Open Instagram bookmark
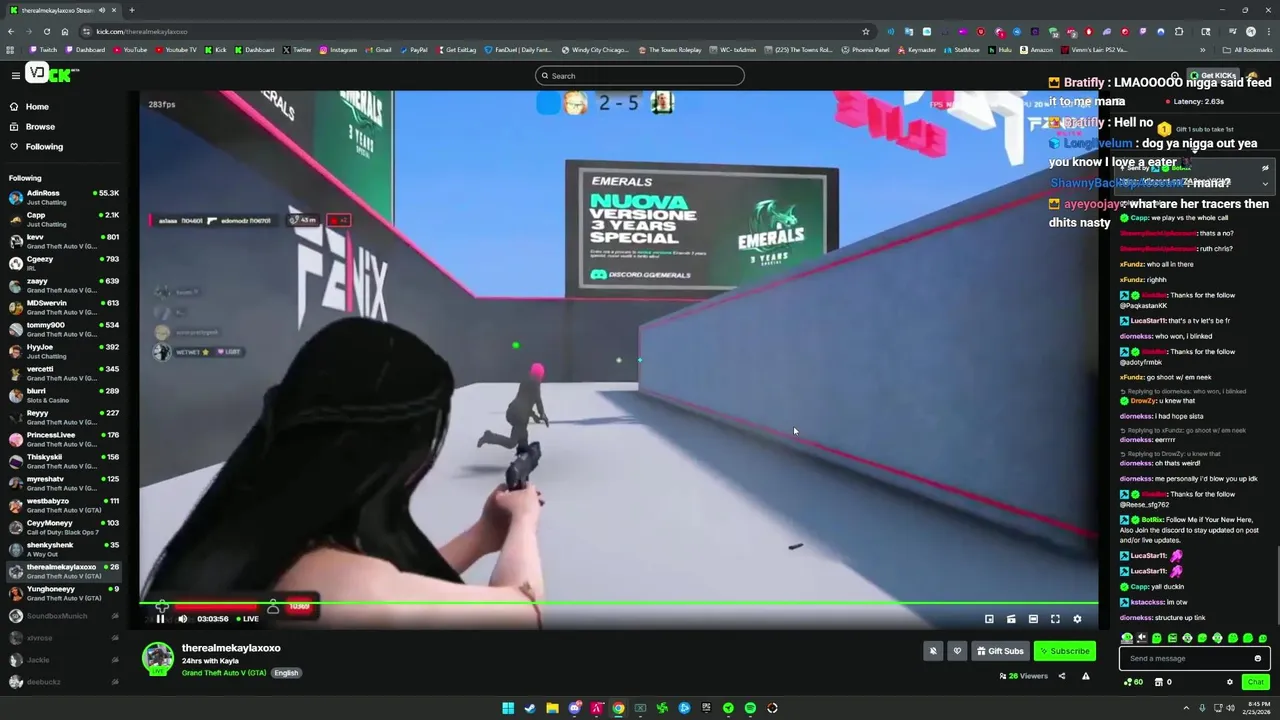Image resolution: width=1280 pixels, height=720 pixels. click(x=338, y=50)
